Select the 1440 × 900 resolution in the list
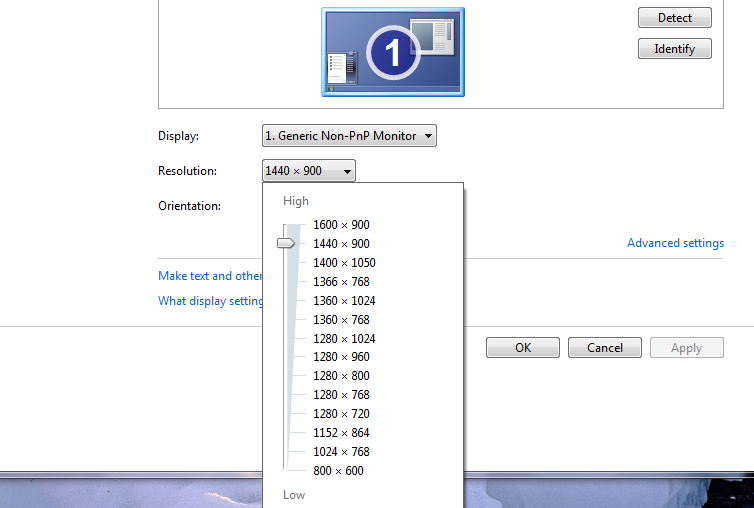Viewport: 754px width, 508px height. click(x=341, y=244)
